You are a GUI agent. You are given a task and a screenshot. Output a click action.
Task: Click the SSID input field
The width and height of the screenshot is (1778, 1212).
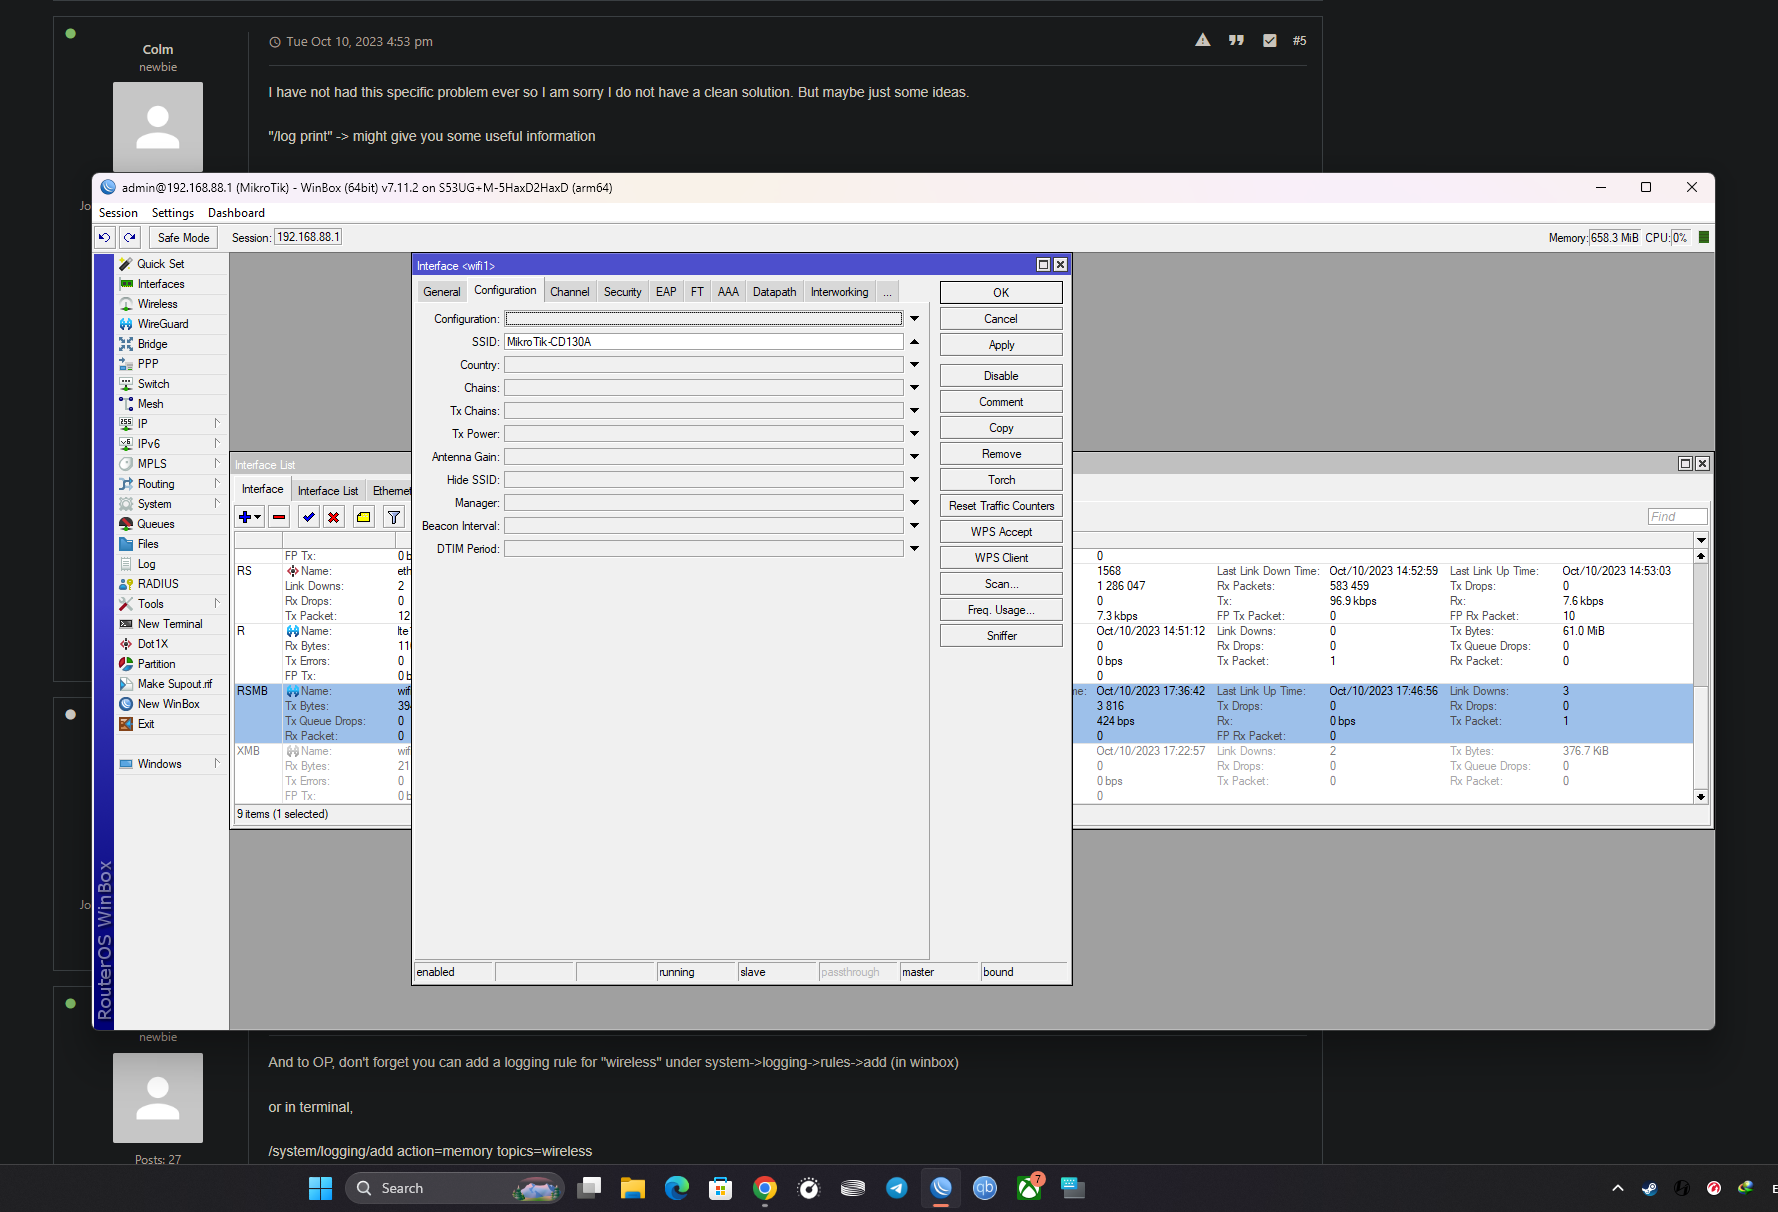tap(703, 342)
